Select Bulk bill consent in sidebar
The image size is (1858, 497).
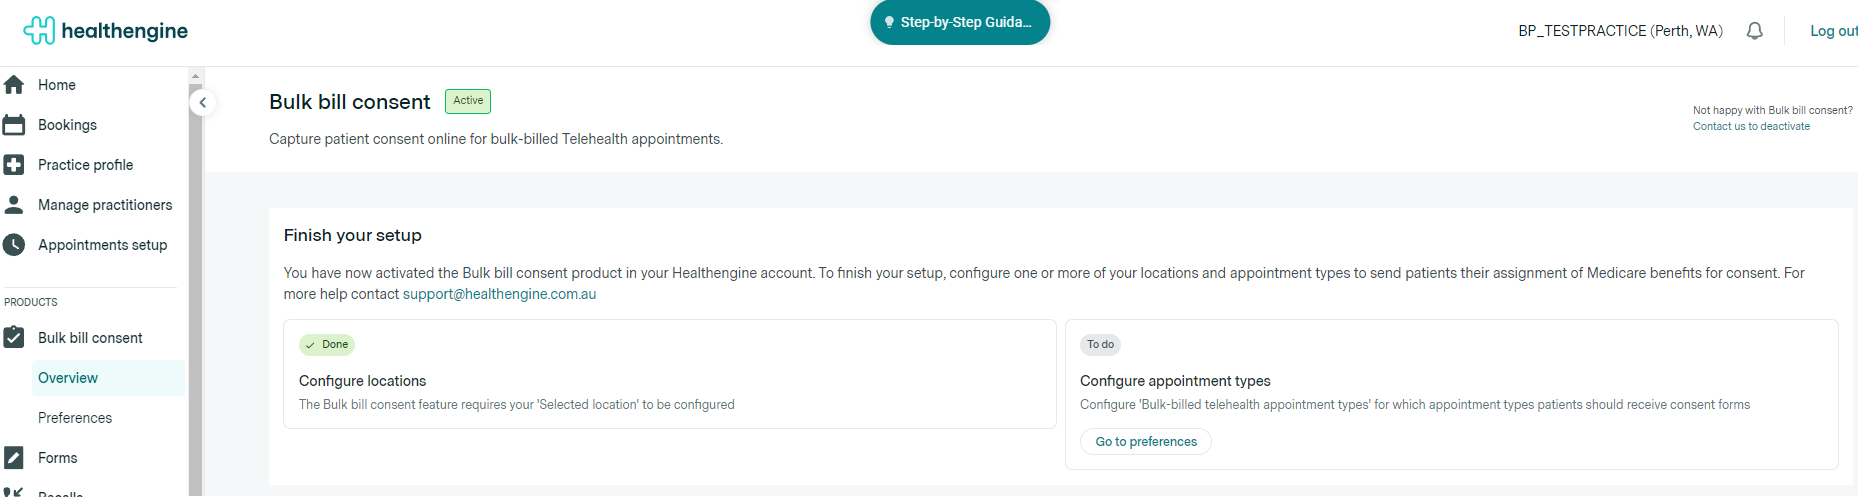point(90,338)
